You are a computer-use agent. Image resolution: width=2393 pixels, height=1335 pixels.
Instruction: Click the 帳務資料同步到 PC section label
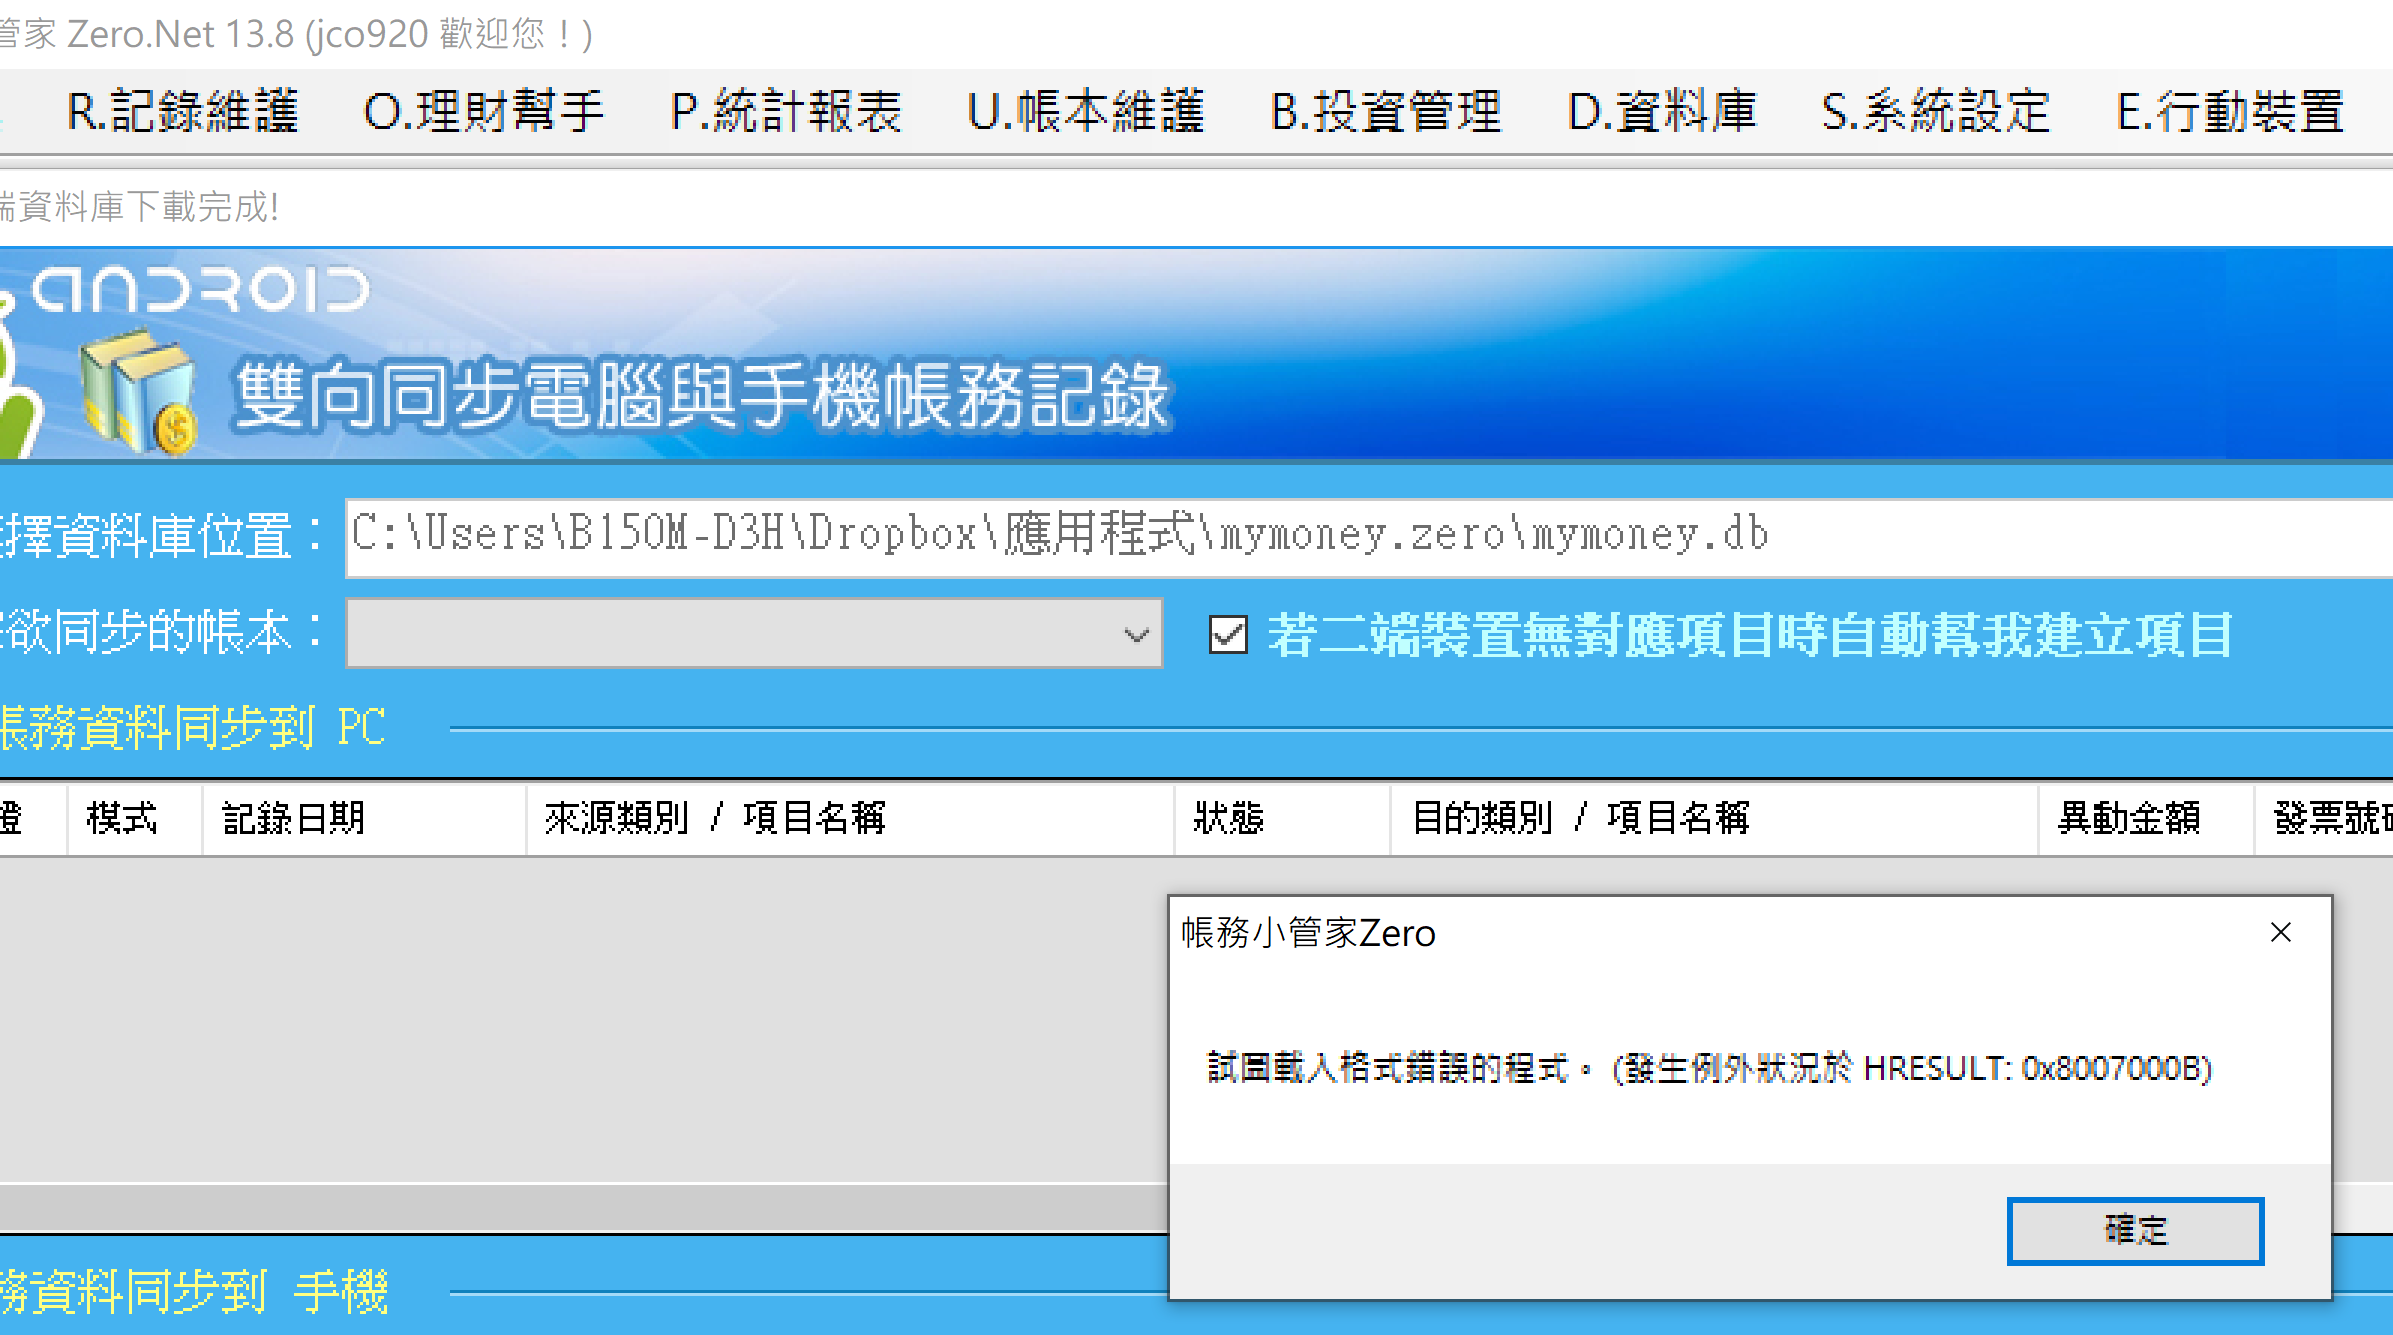(x=193, y=727)
